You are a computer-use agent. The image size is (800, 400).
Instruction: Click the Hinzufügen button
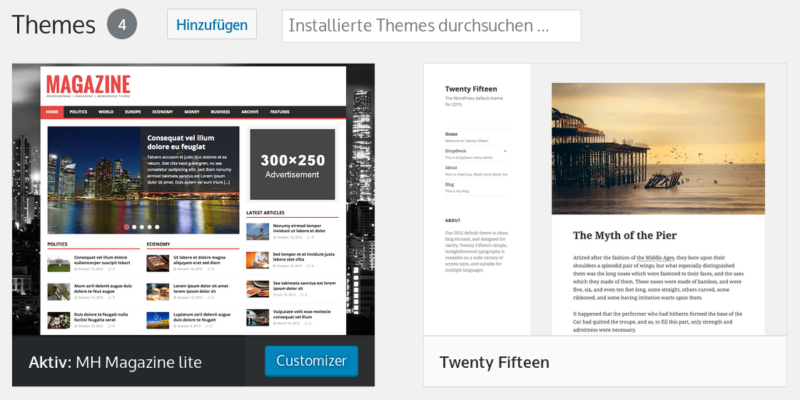point(212,24)
